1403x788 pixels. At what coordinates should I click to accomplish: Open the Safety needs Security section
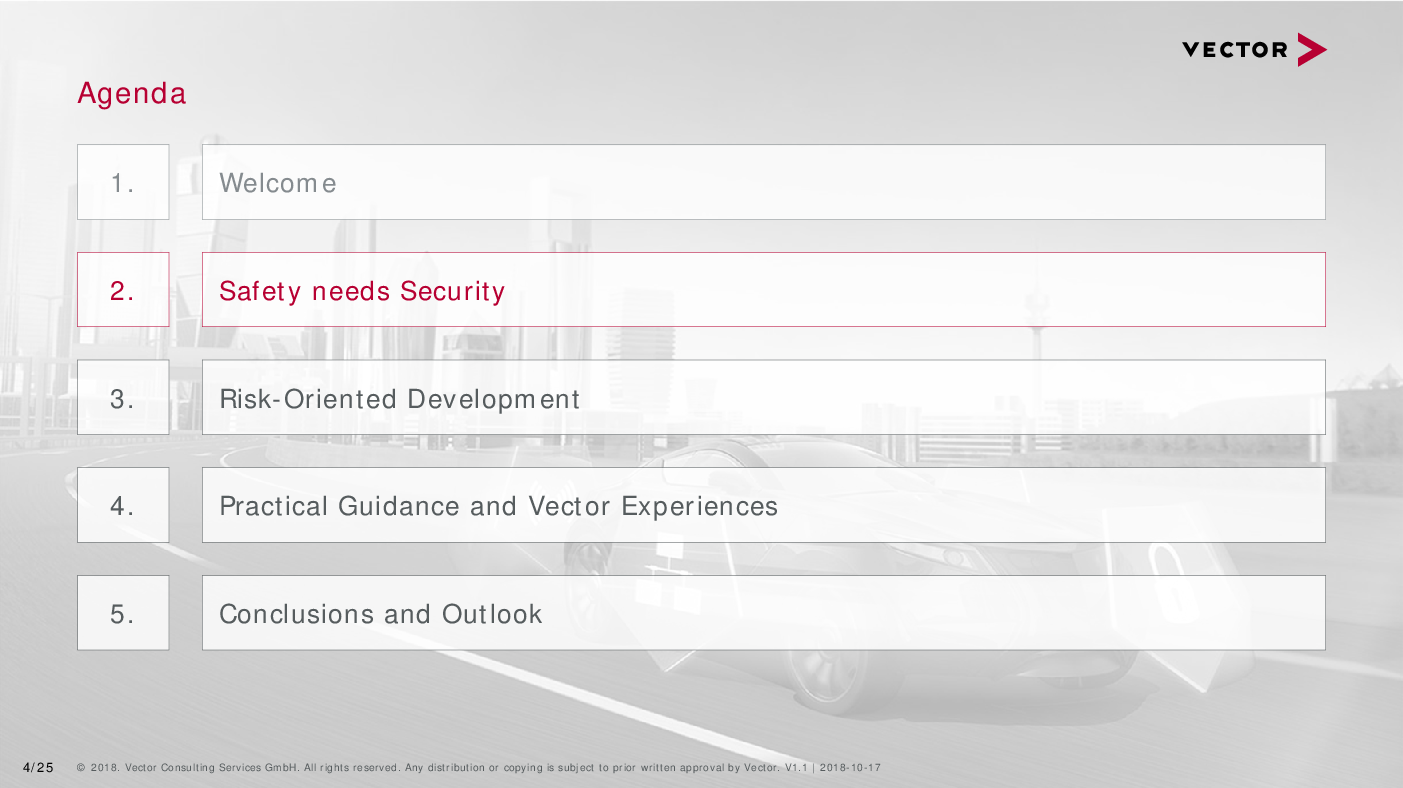tap(763, 290)
